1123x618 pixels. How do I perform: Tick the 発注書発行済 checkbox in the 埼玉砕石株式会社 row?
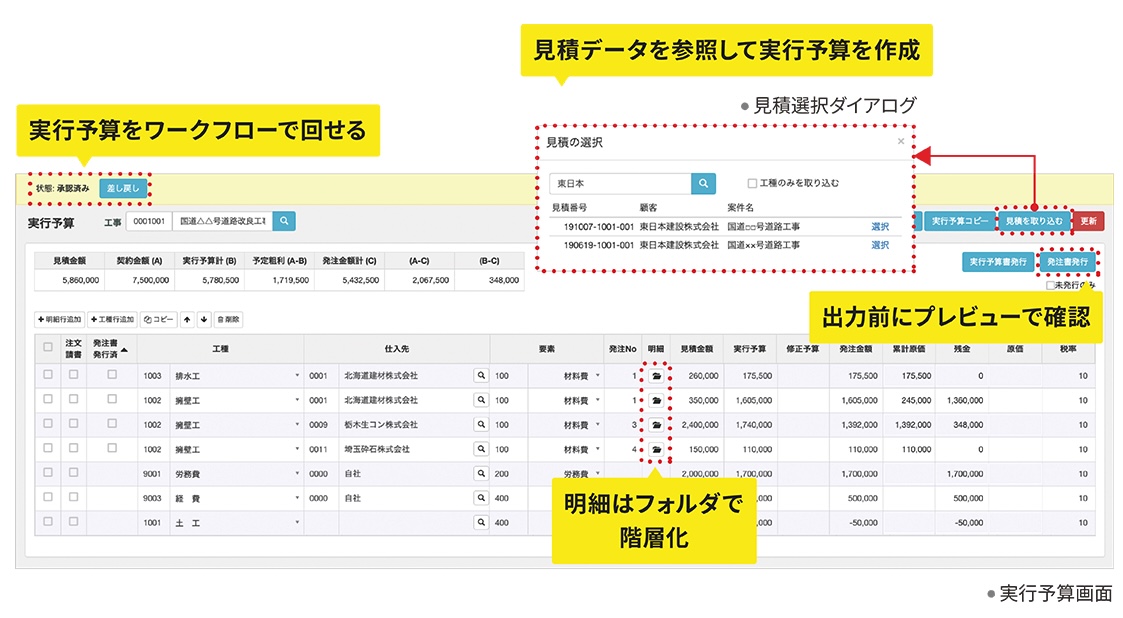coord(112,448)
